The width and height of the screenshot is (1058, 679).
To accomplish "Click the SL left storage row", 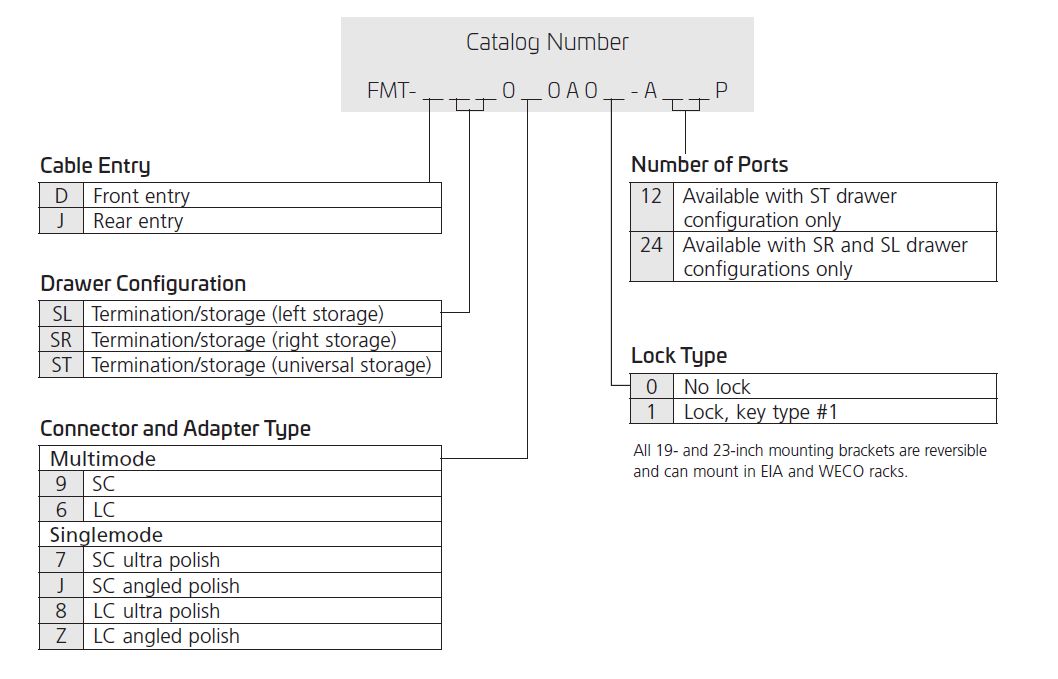I will 240,314.
